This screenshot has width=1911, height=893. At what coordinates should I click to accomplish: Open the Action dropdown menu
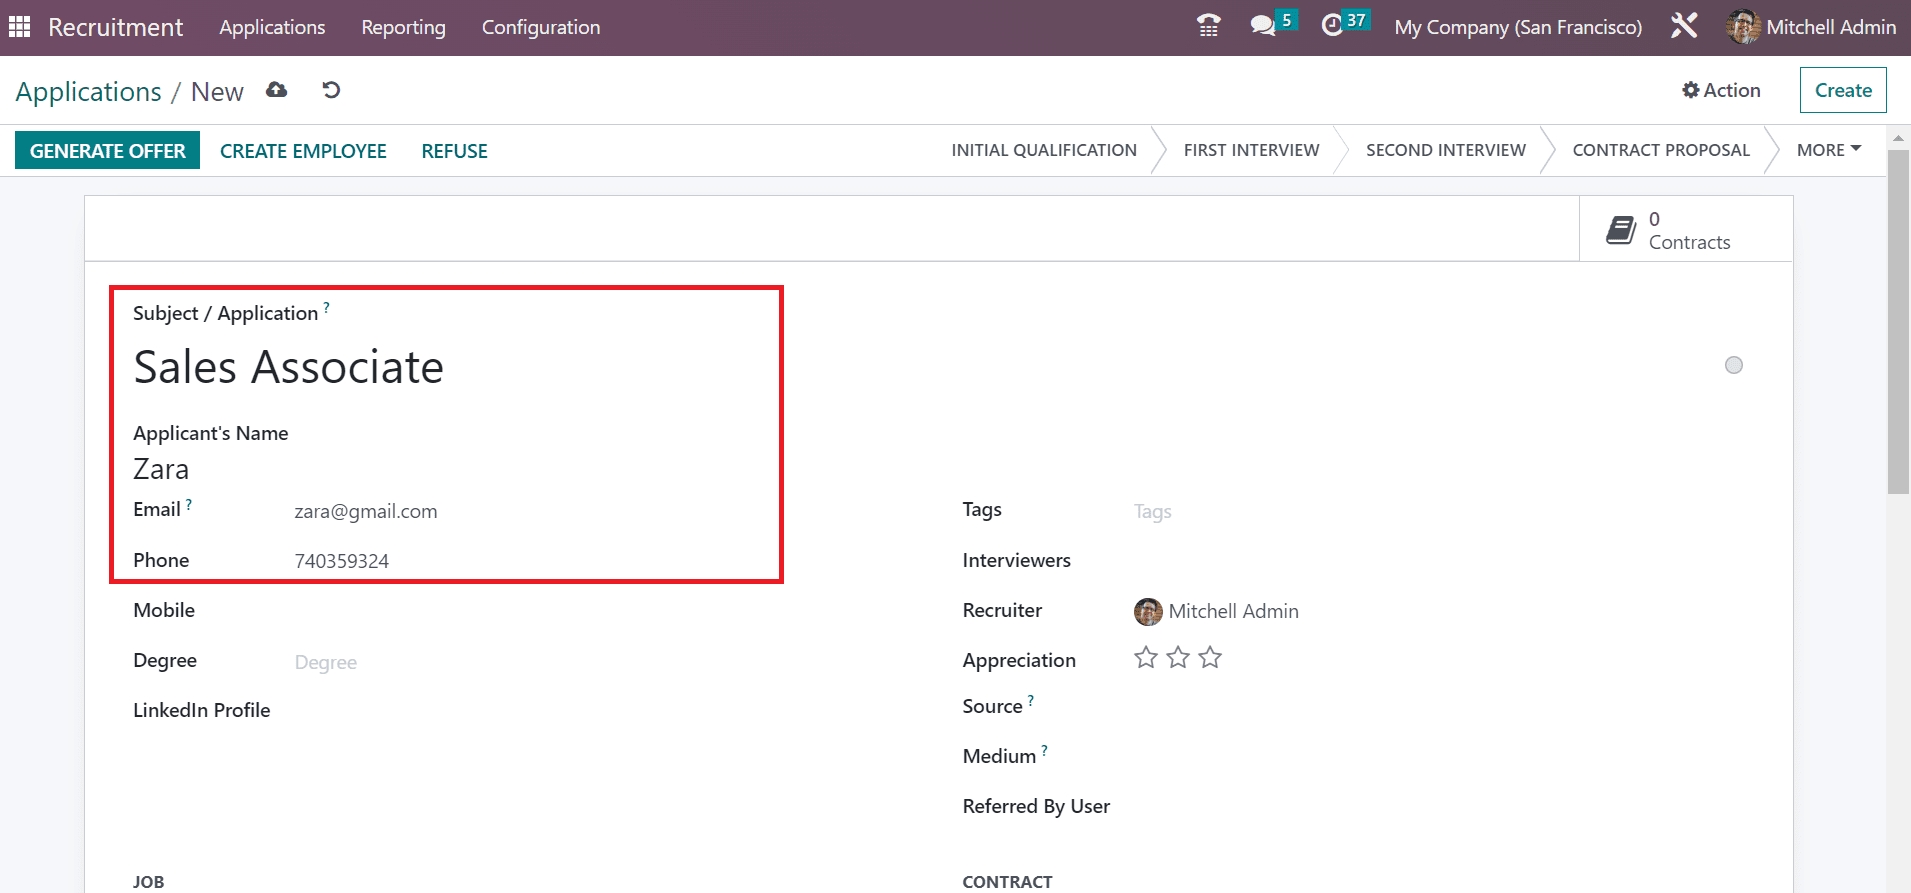1721,90
